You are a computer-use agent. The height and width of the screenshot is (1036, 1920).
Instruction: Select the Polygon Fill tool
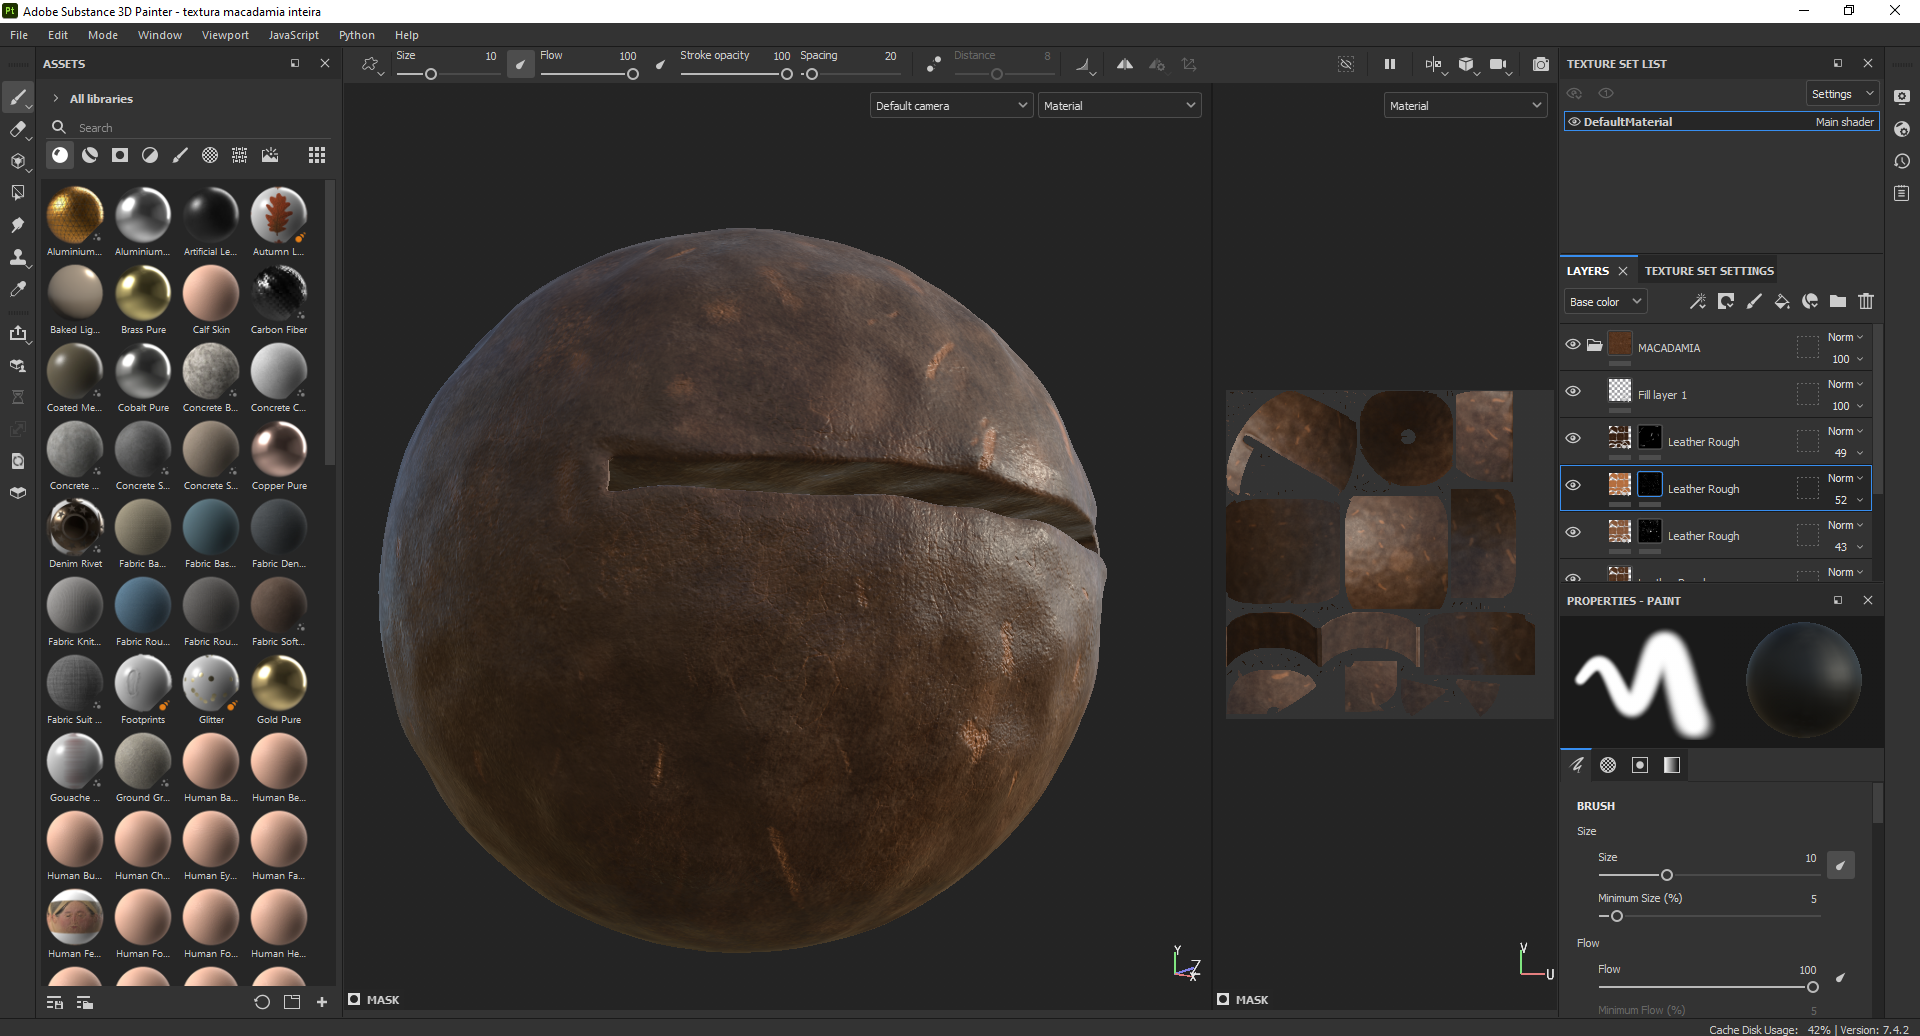coord(17,193)
